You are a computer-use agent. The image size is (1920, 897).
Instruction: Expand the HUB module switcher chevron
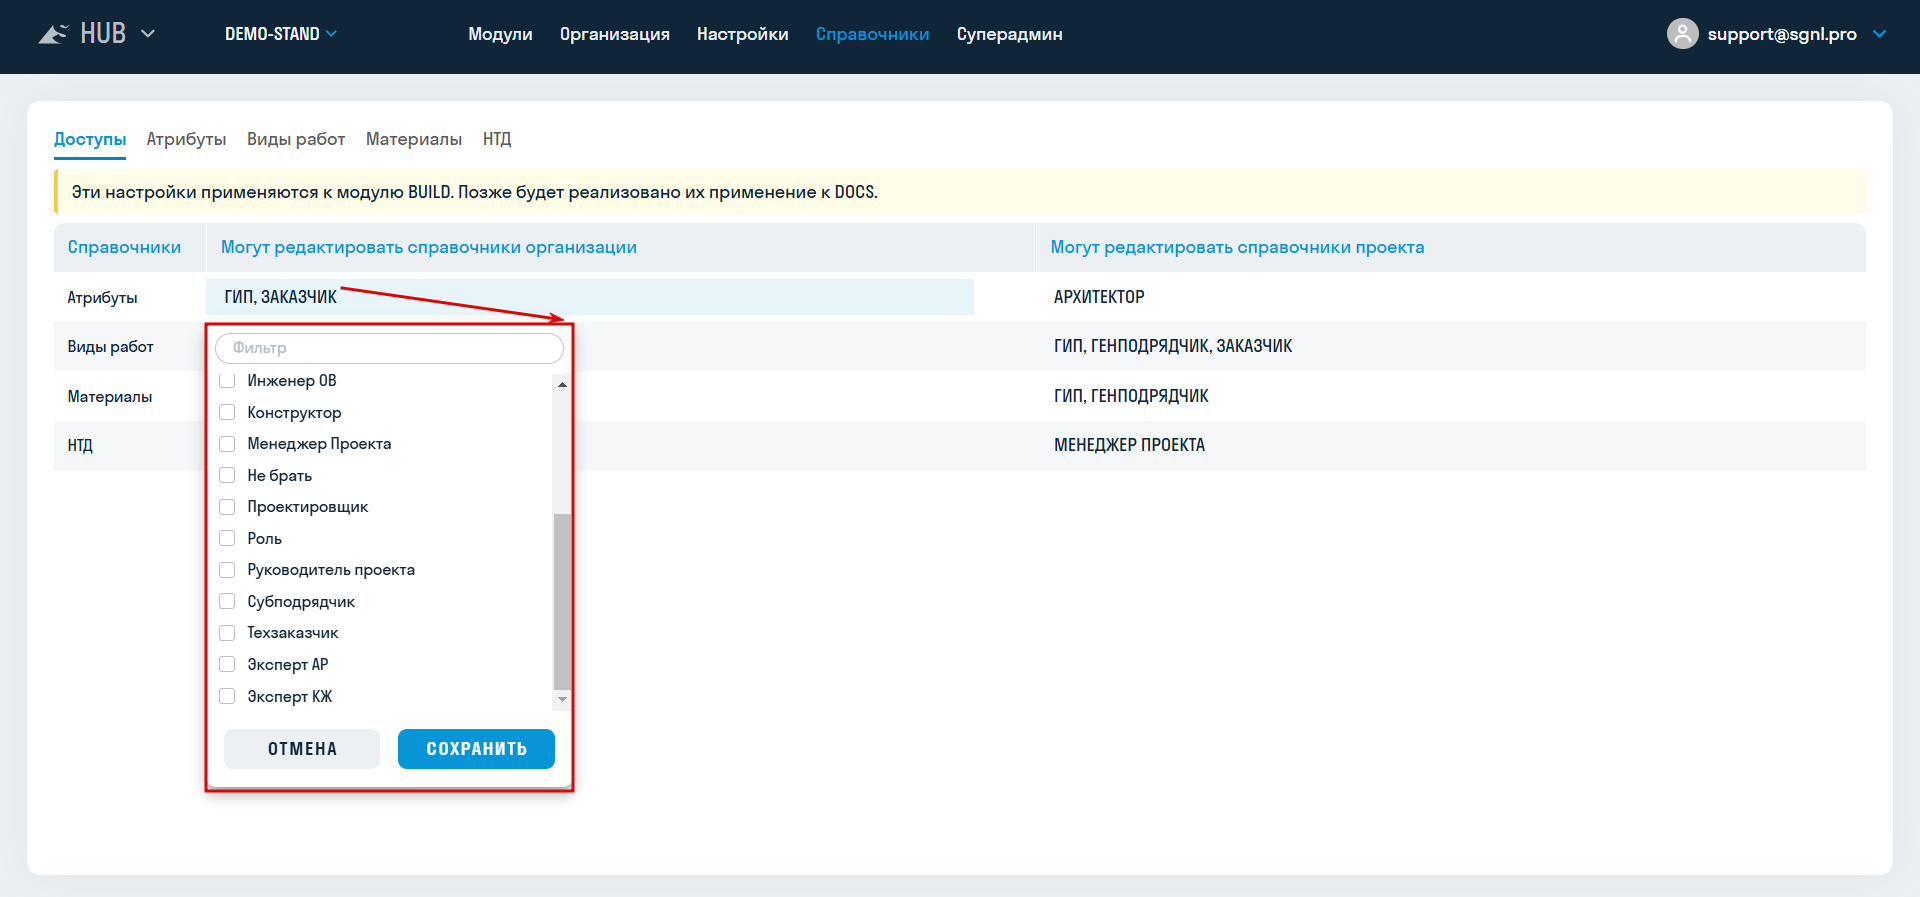click(x=148, y=34)
